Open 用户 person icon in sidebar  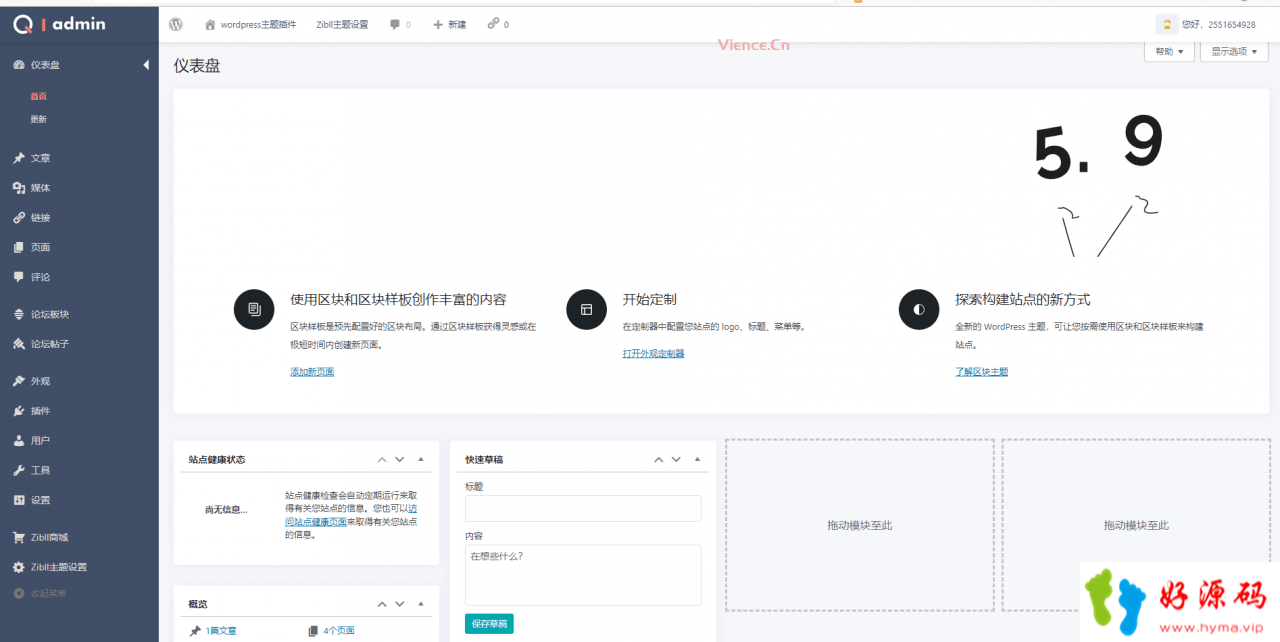pyautogui.click(x=19, y=440)
